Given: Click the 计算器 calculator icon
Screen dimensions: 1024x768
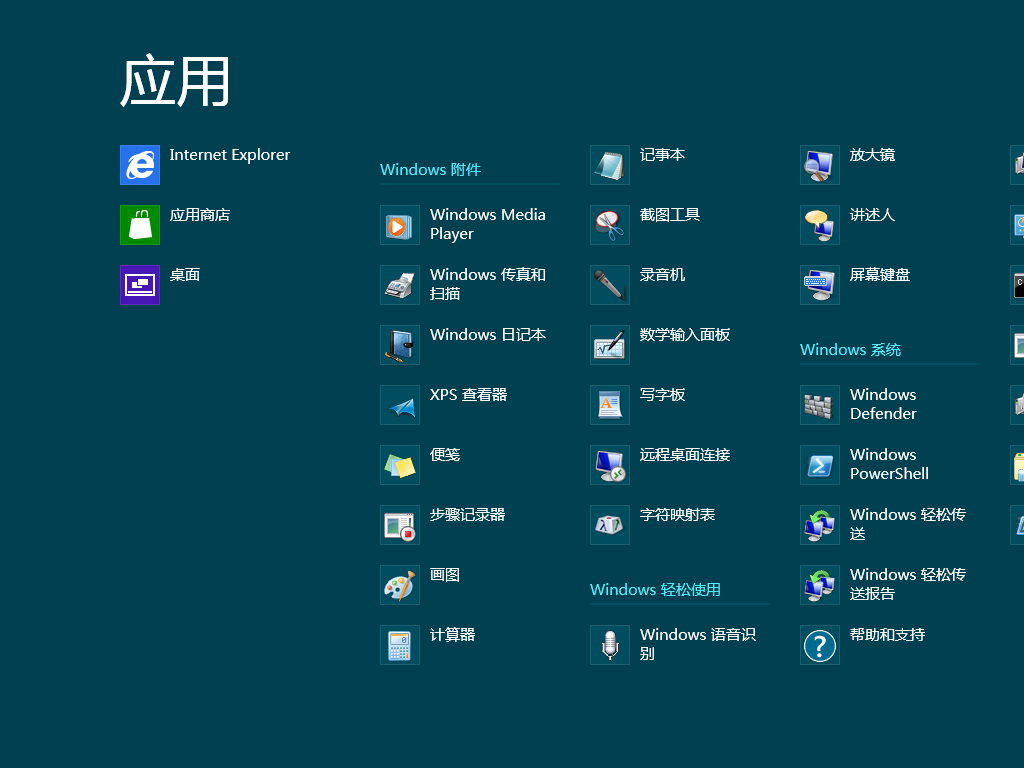Looking at the screenshot, I should tap(400, 645).
